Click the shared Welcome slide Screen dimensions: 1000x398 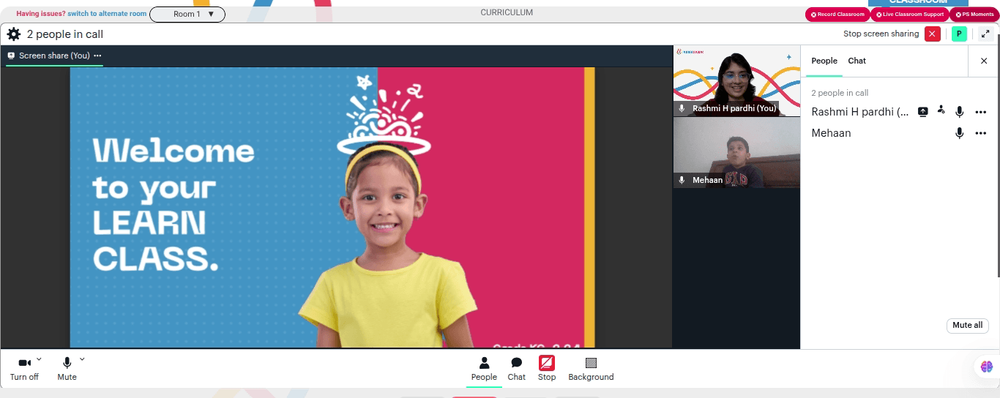(x=332, y=207)
